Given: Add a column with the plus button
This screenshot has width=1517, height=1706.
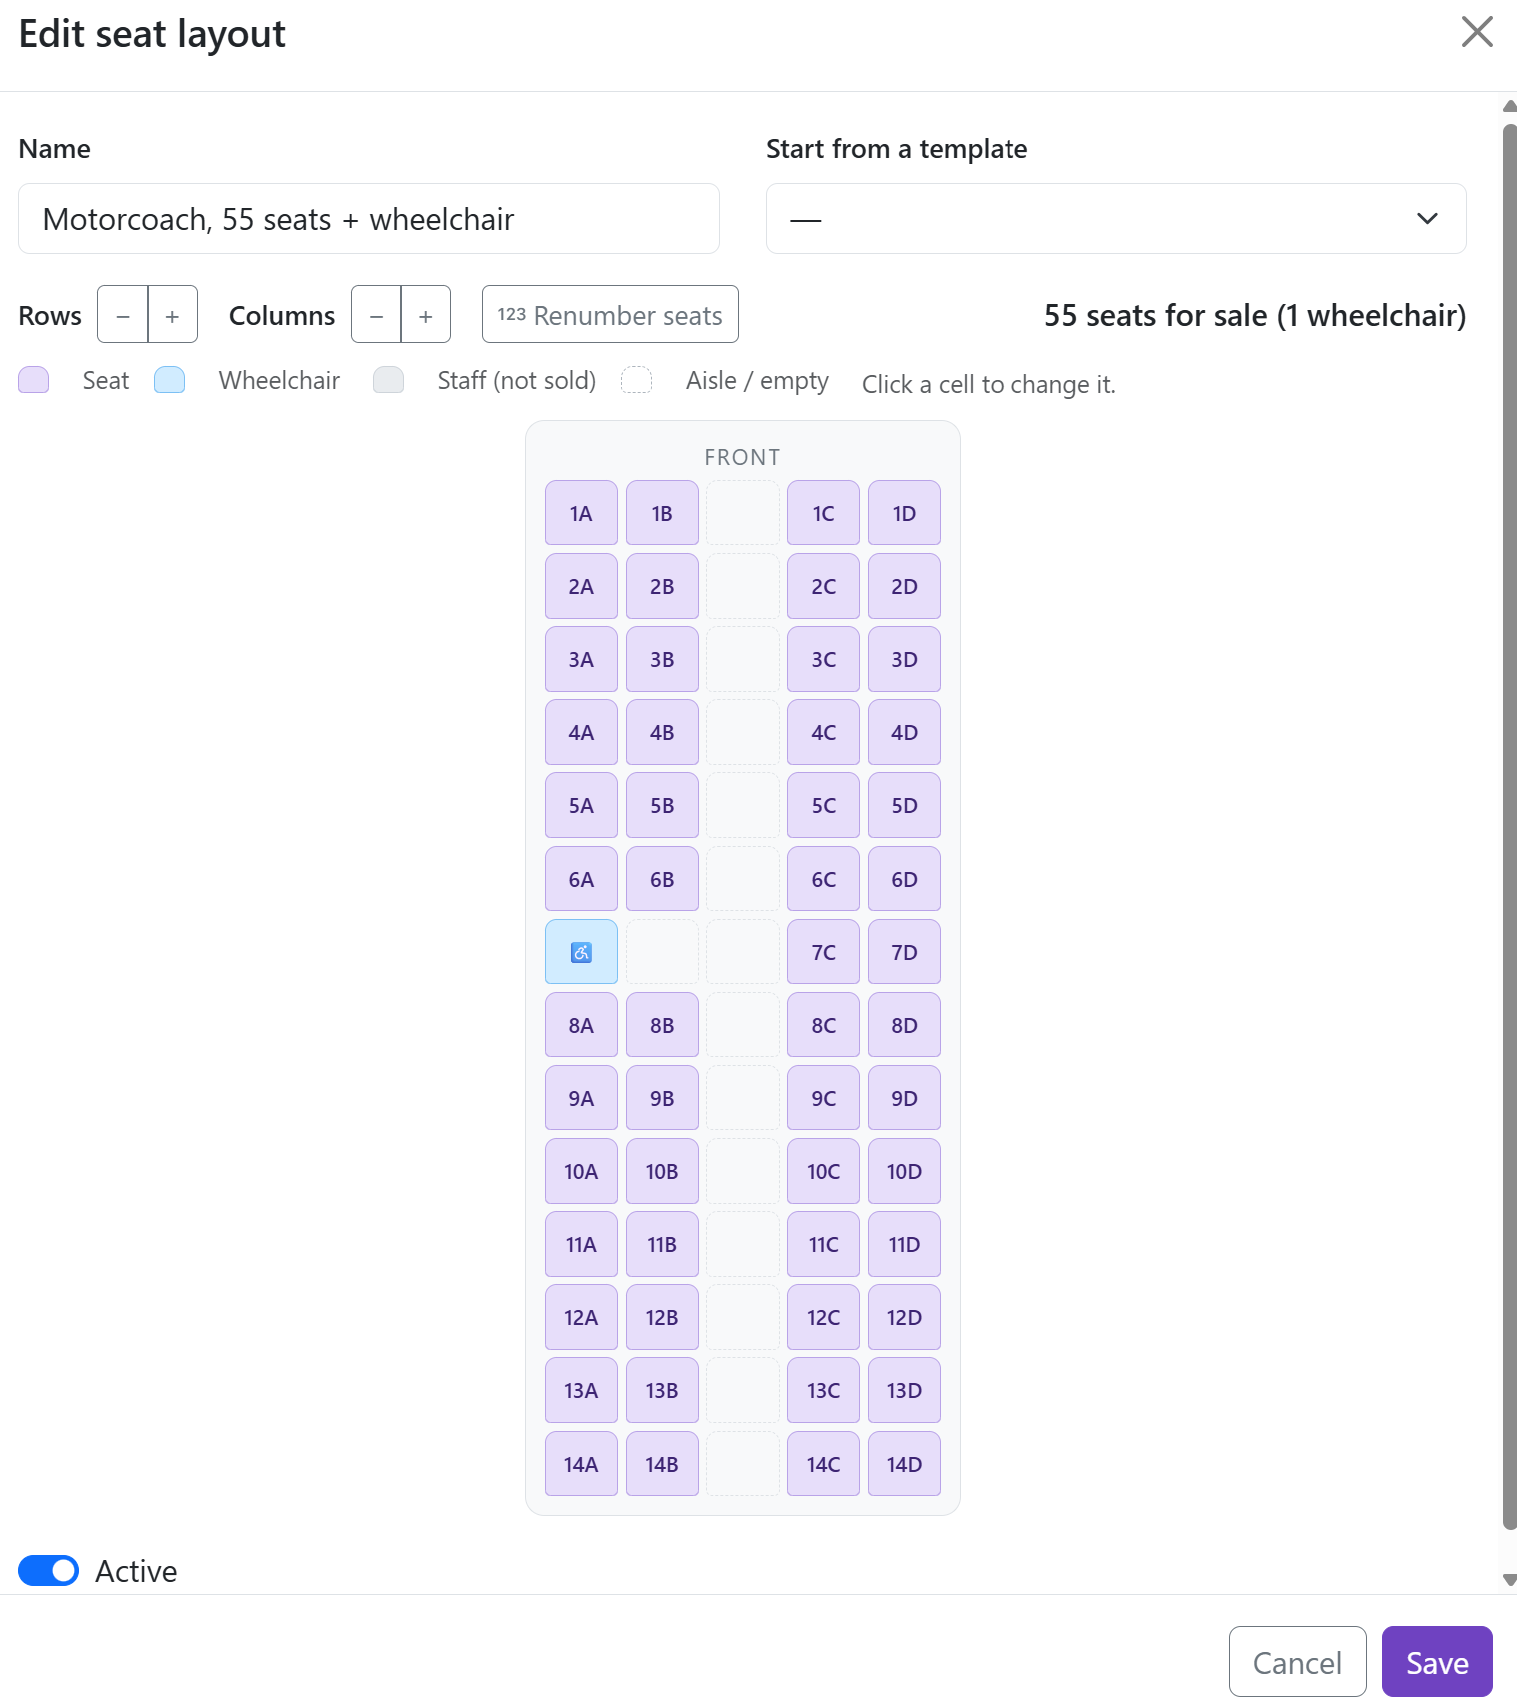Looking at the screenshot, I should (426, 315).
